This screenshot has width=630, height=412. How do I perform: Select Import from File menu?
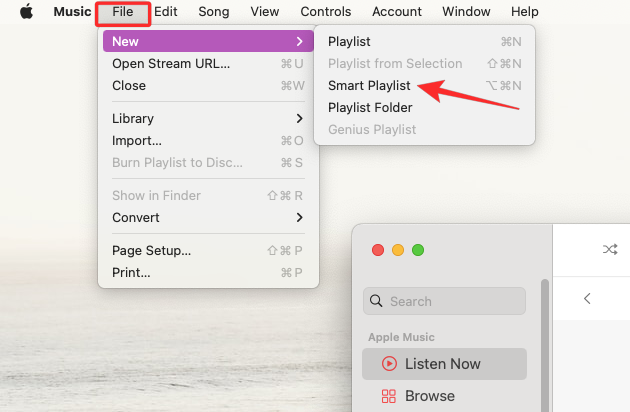click(137, 140)
